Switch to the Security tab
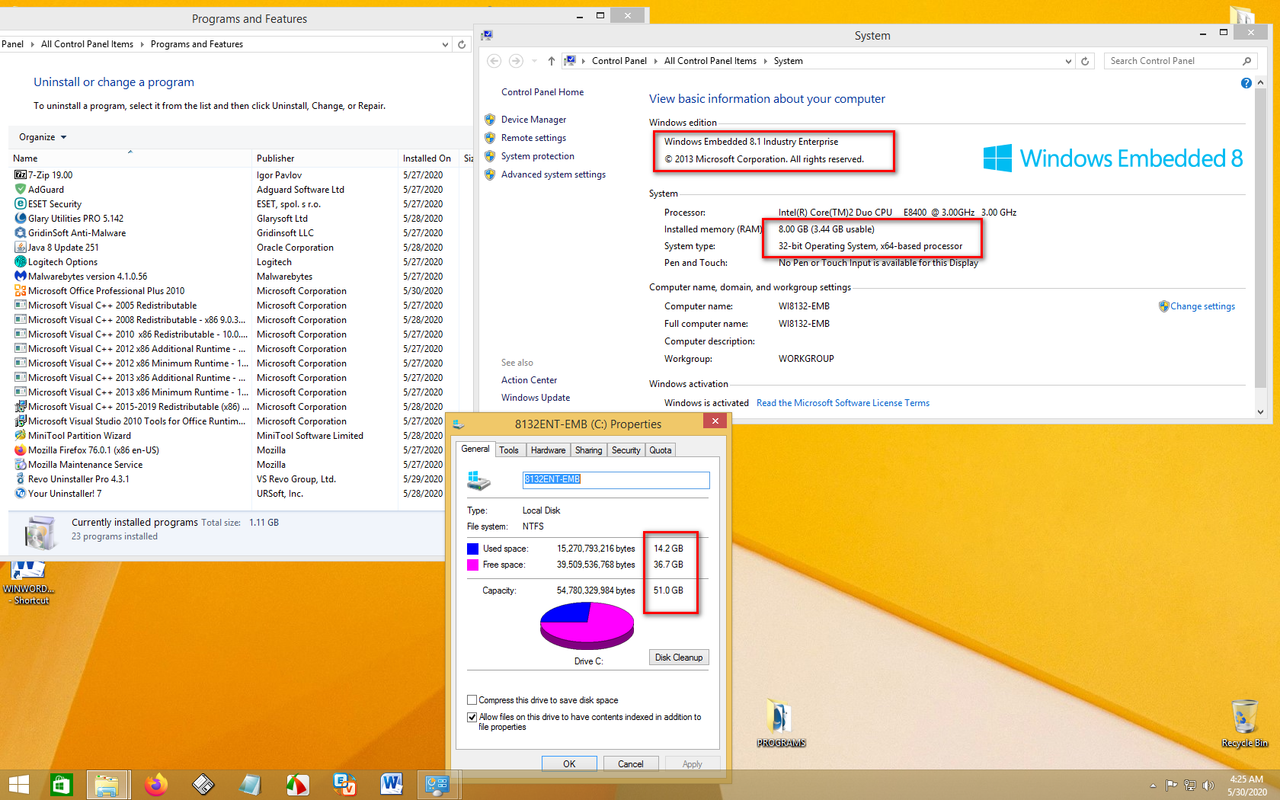This screenshot has width=1280, height=800. click(x=626, y=450)
